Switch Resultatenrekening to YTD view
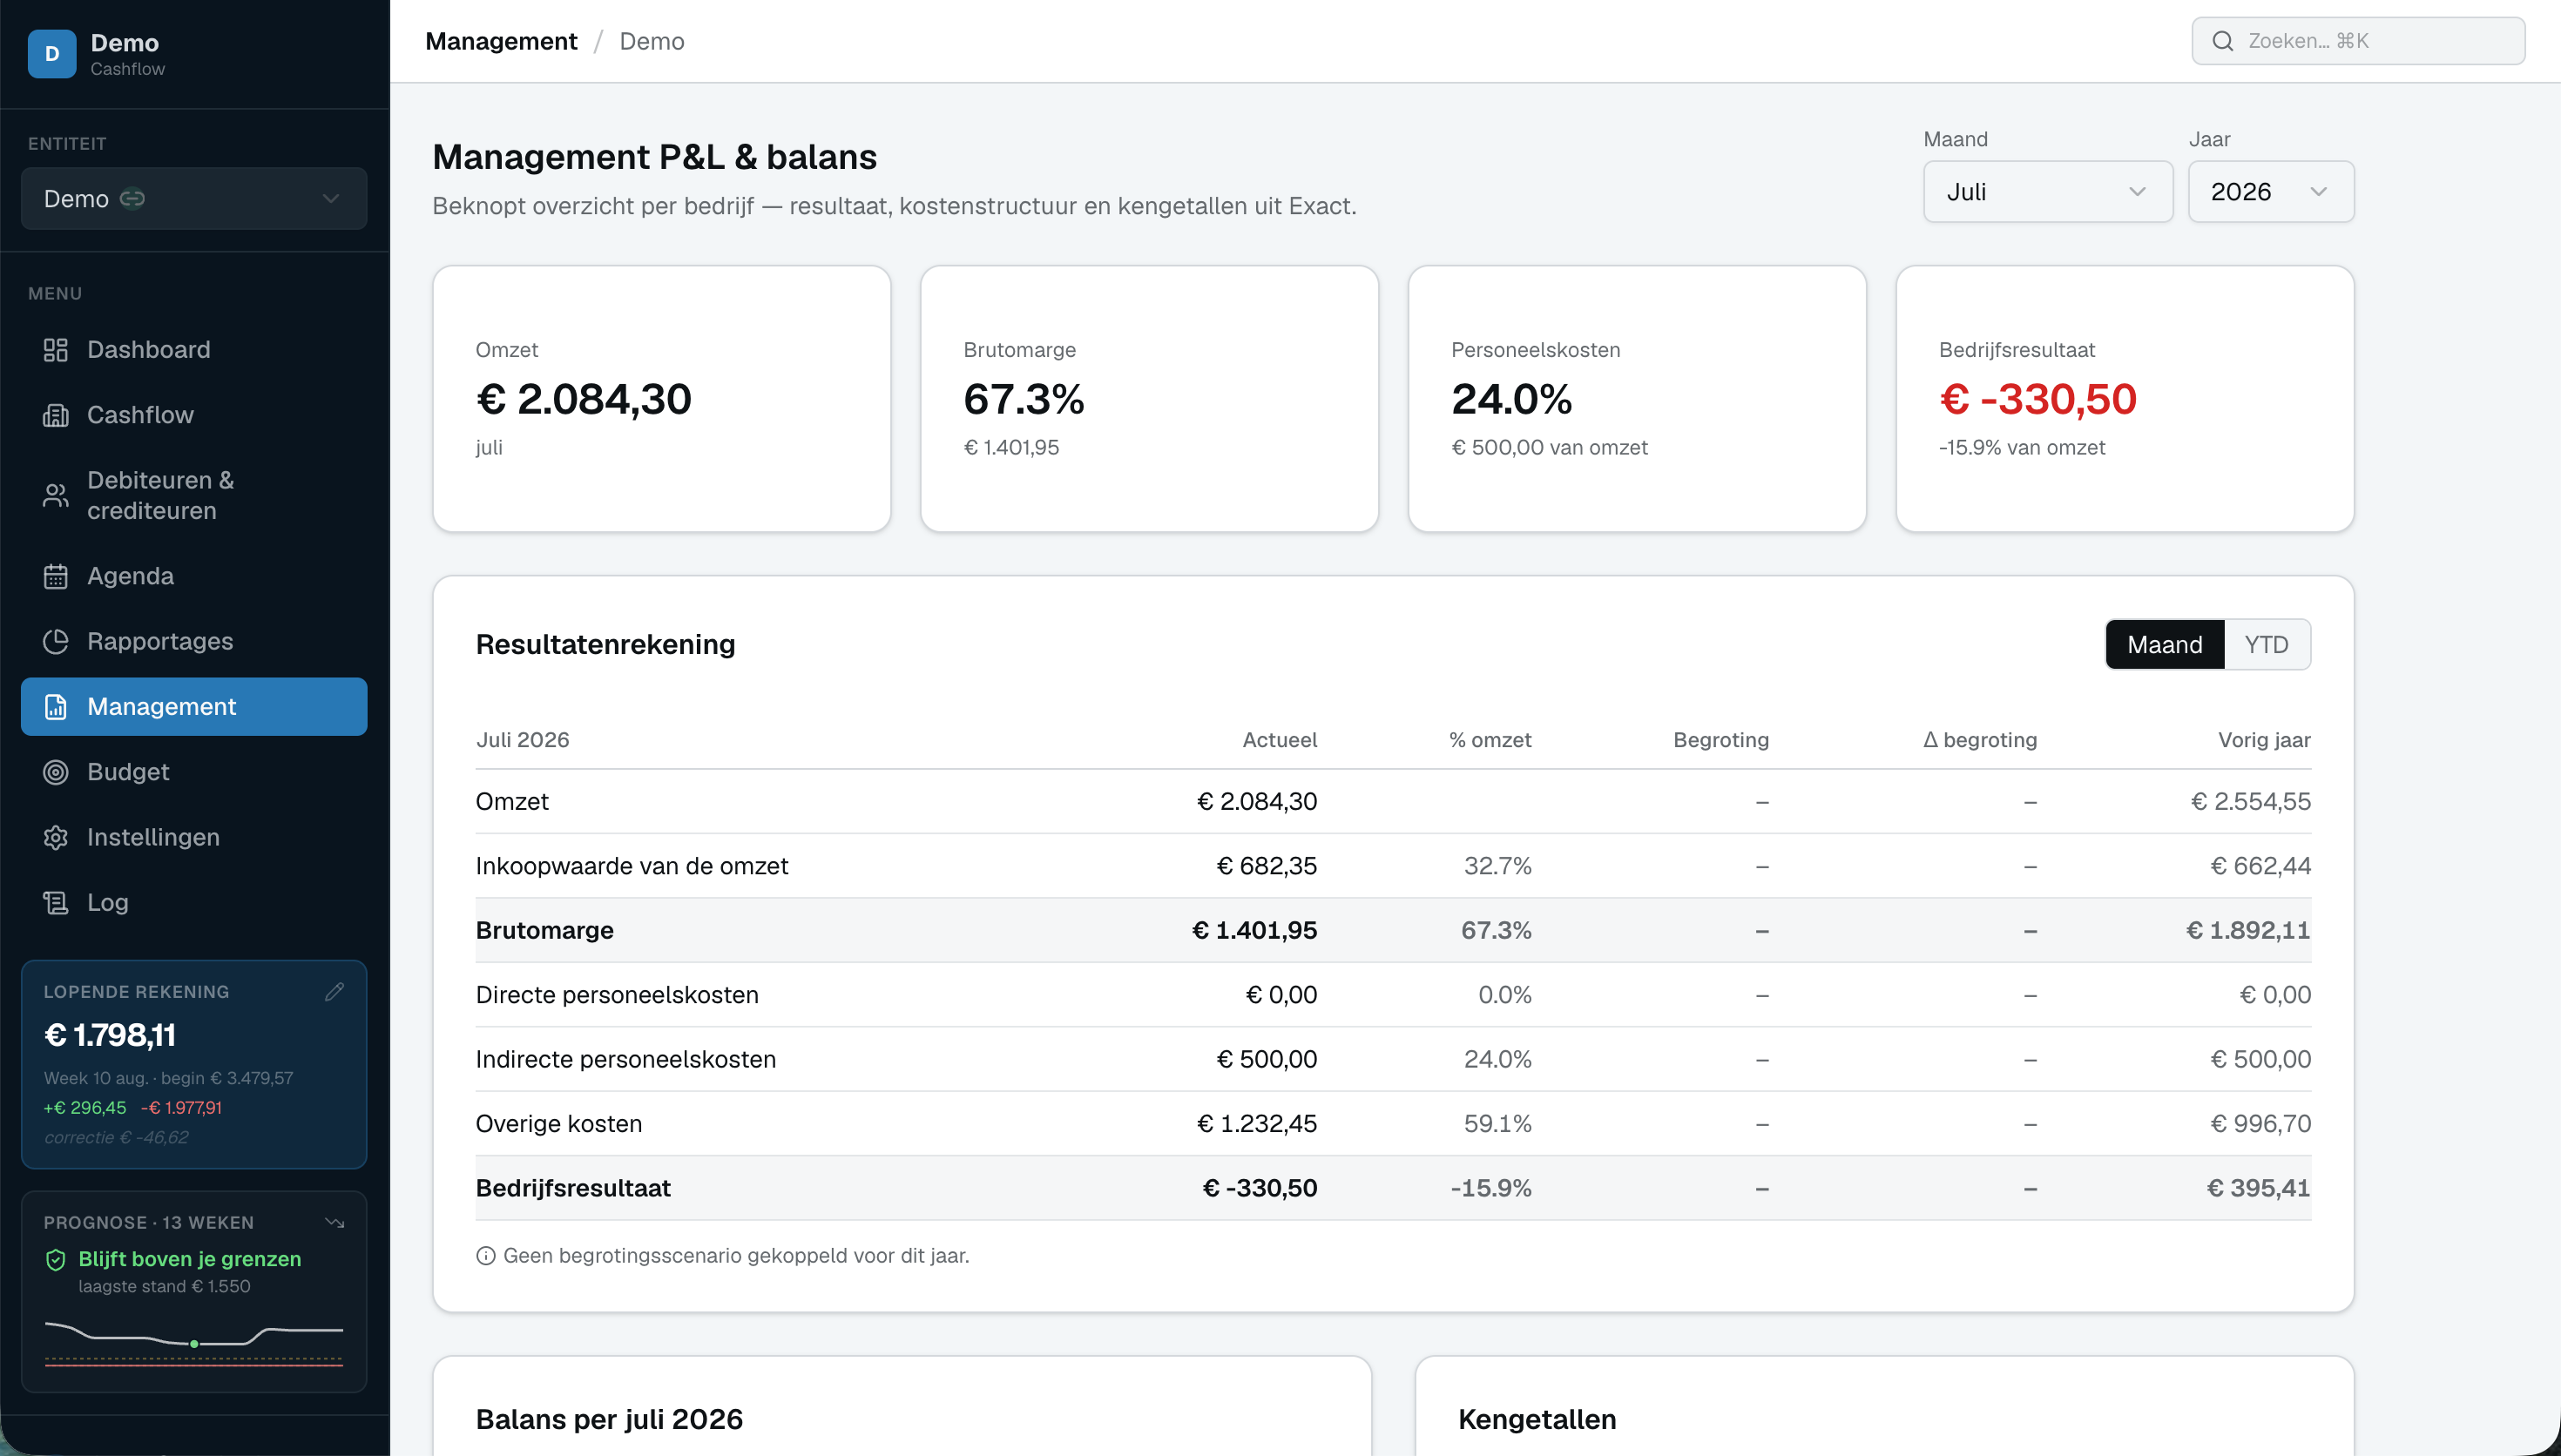 coord(2266,644)
